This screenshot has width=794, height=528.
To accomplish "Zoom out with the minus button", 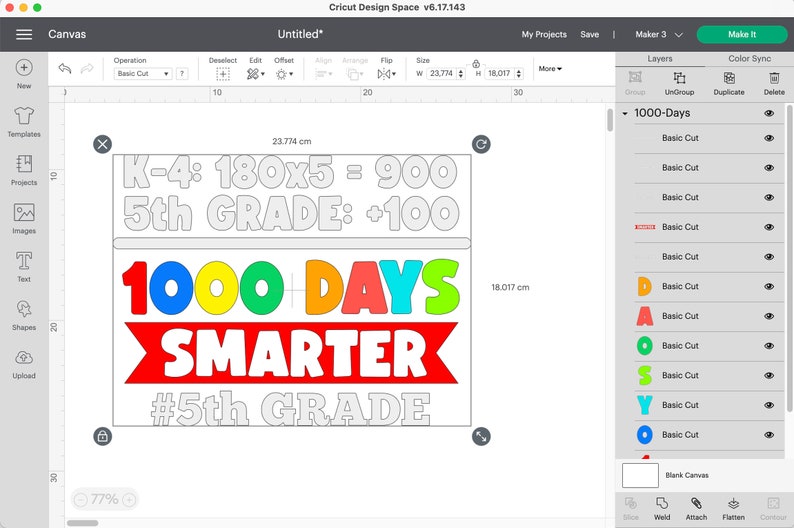I will pos(81,500).
